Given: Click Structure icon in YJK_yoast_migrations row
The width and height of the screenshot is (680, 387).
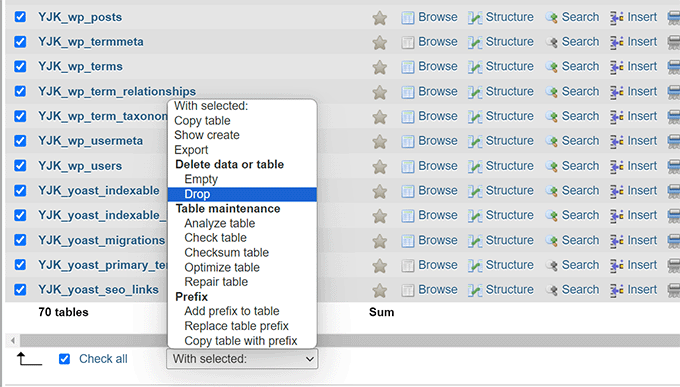Looking at the screenshot, I should 475,240.
